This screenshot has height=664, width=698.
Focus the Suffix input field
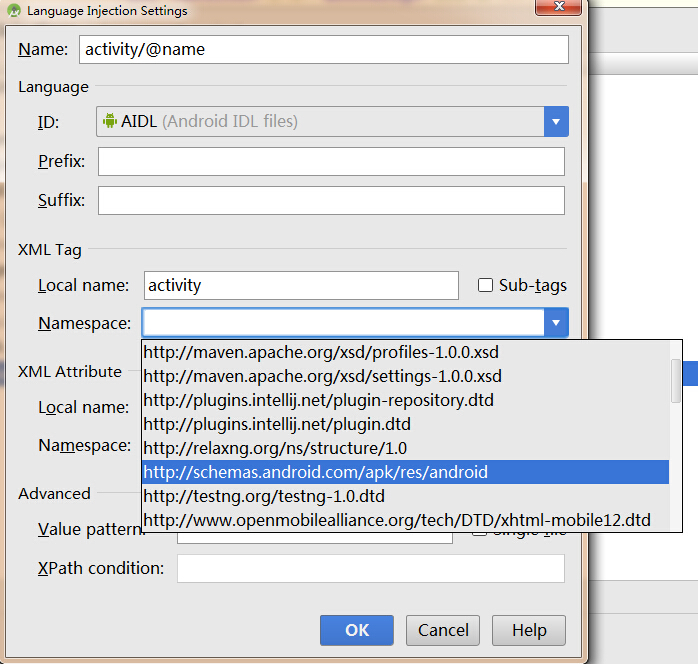pyautogui.click(x=331, y=200)
